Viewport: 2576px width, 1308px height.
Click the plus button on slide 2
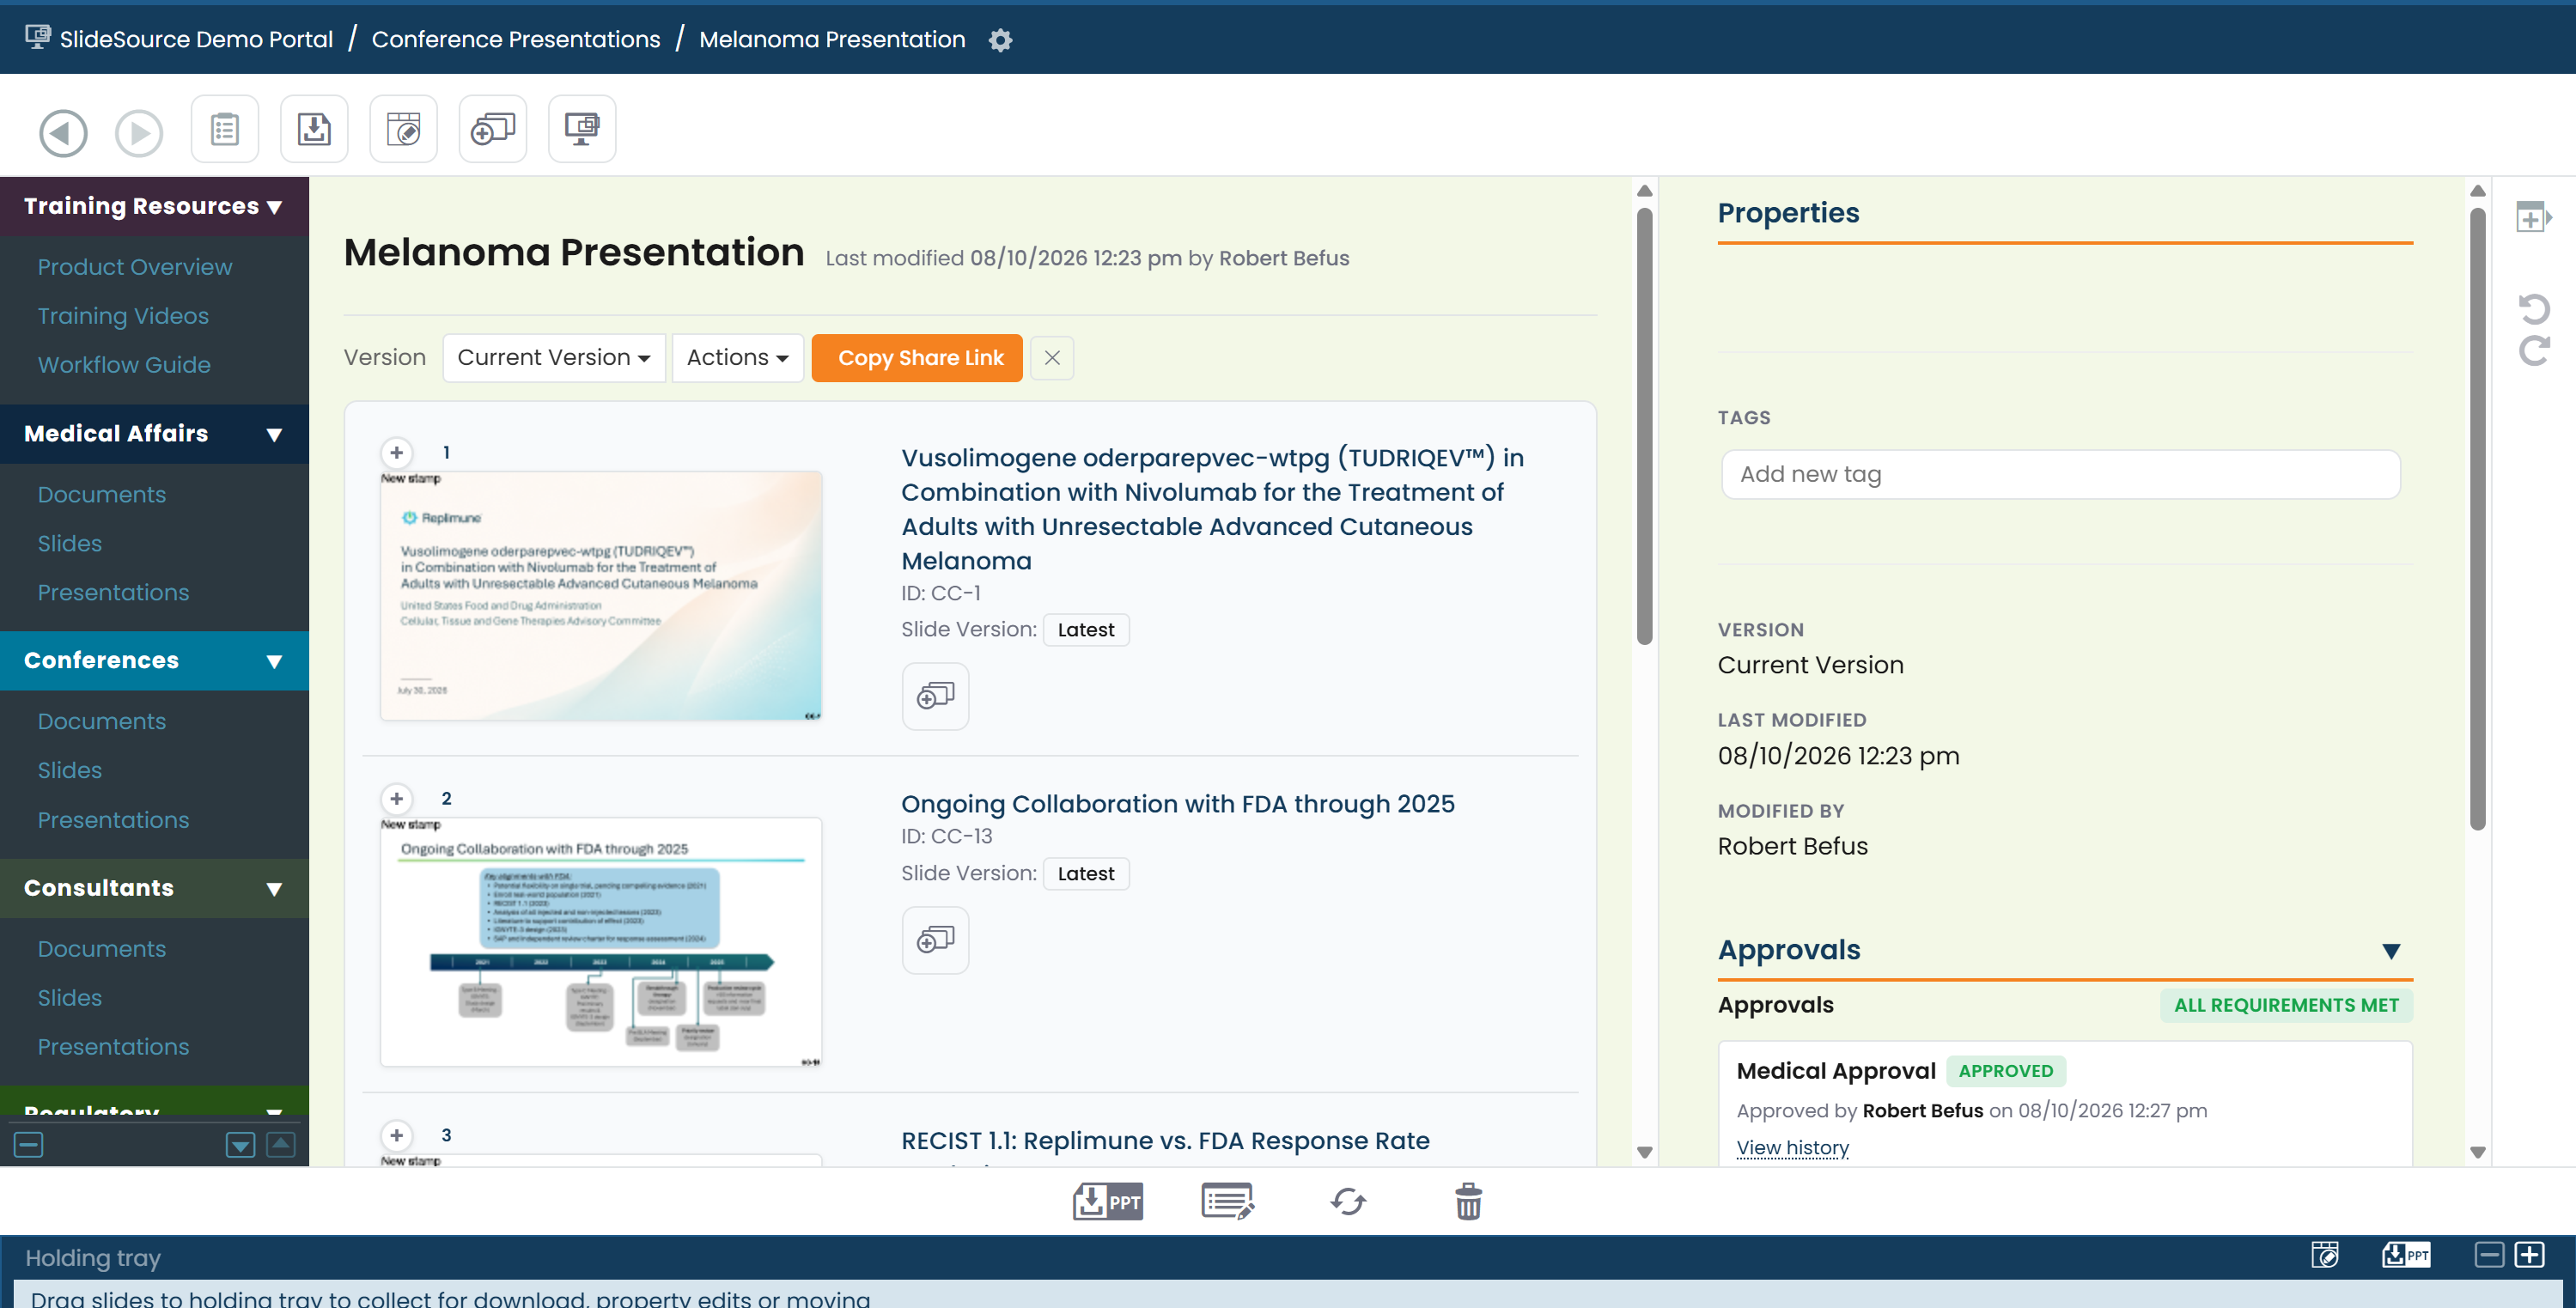(397, 799)
